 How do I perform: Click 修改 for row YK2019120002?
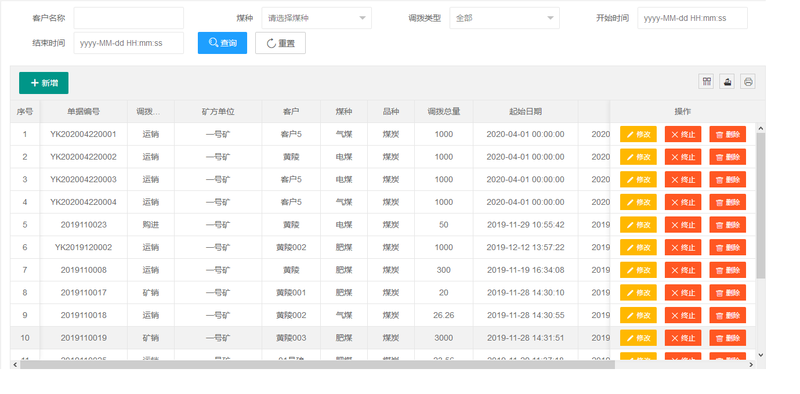(x=638, y=247)
